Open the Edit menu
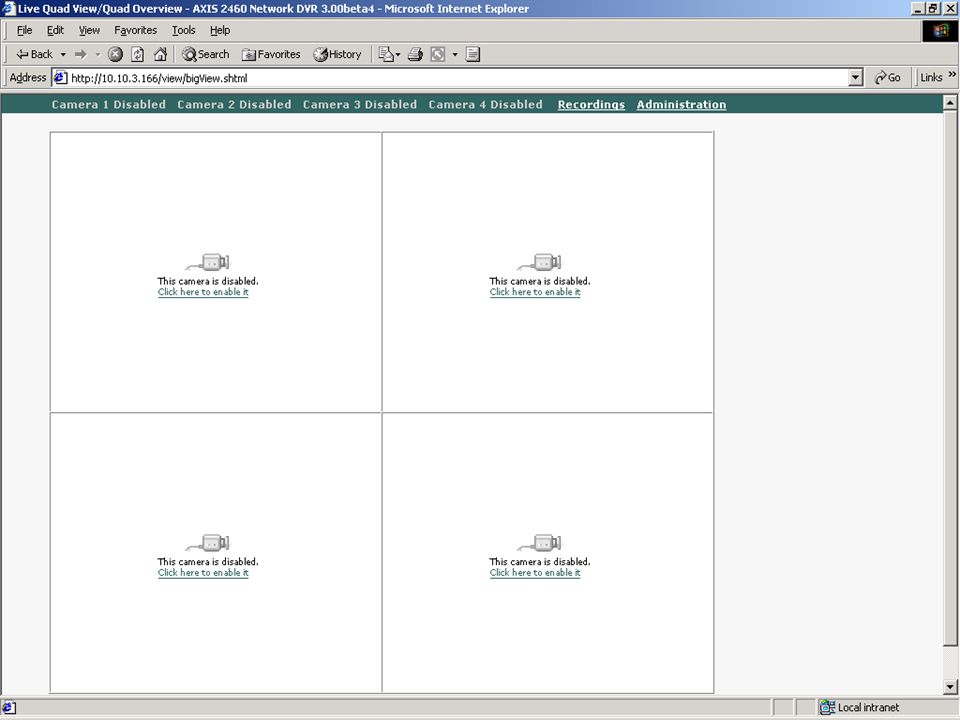The image size is (960, 720). point(55,30)
